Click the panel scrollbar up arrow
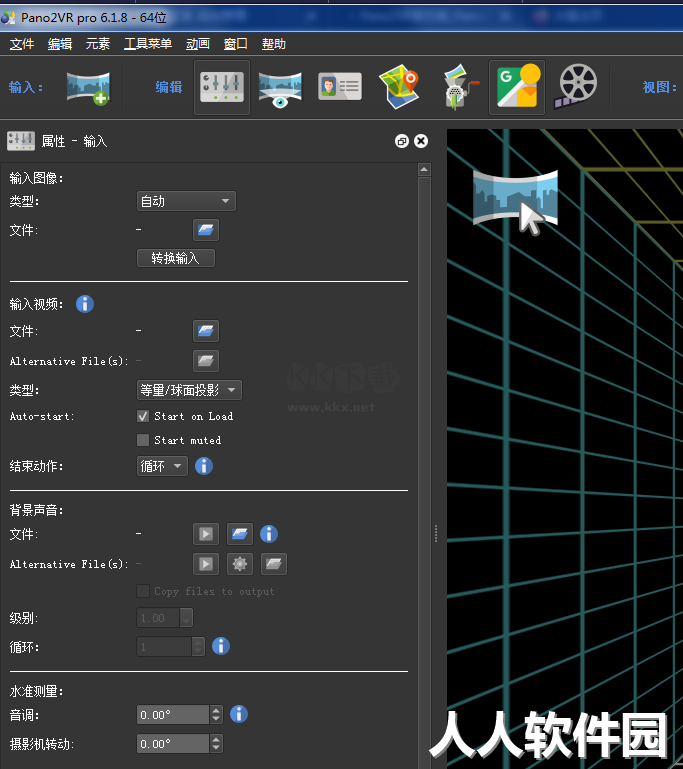The width and height of the screenshot is (683, 769). pyautogui.click(x=424, y=170)
